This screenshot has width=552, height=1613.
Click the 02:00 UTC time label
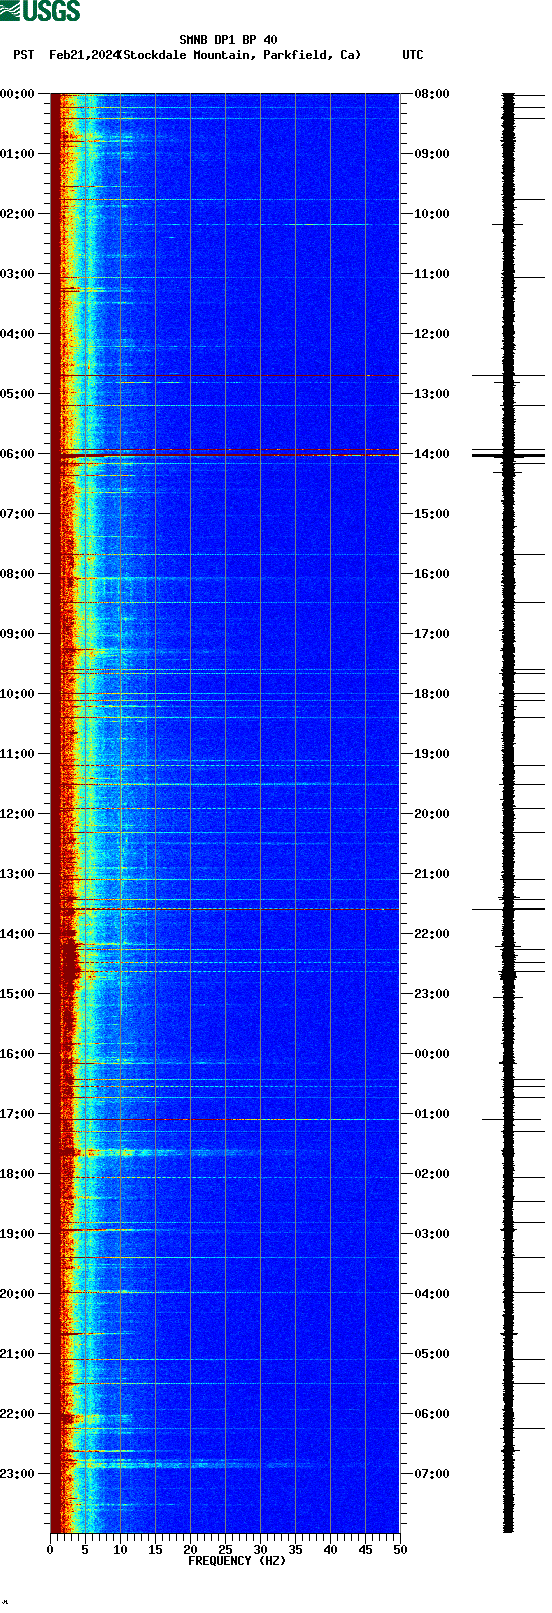point(432,1174)
